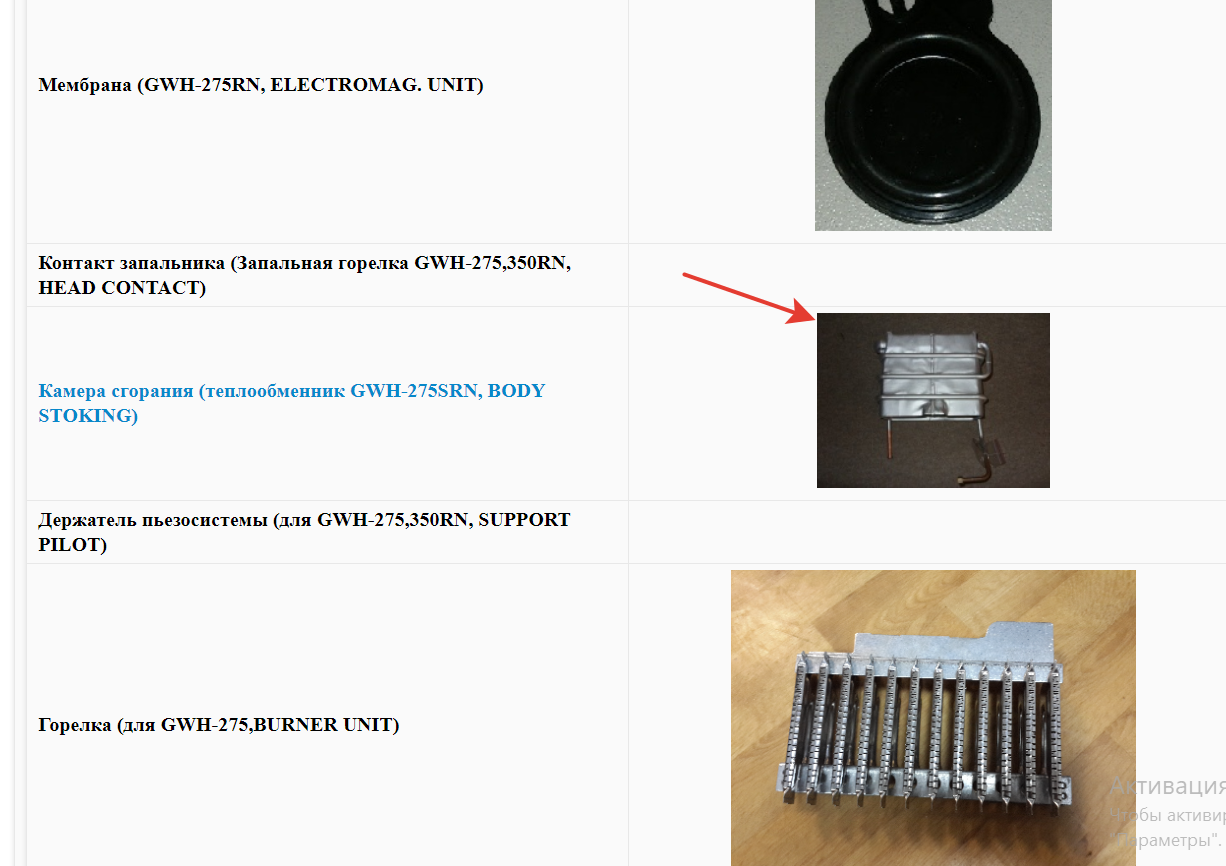Open the black membrane product photo
1226x866 pixels.
pos(933,115)
